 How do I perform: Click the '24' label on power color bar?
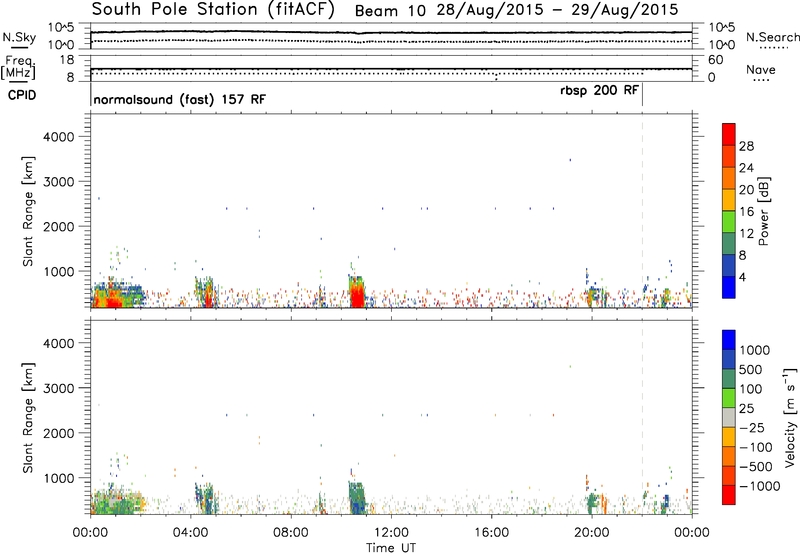(x=746, y=168)
